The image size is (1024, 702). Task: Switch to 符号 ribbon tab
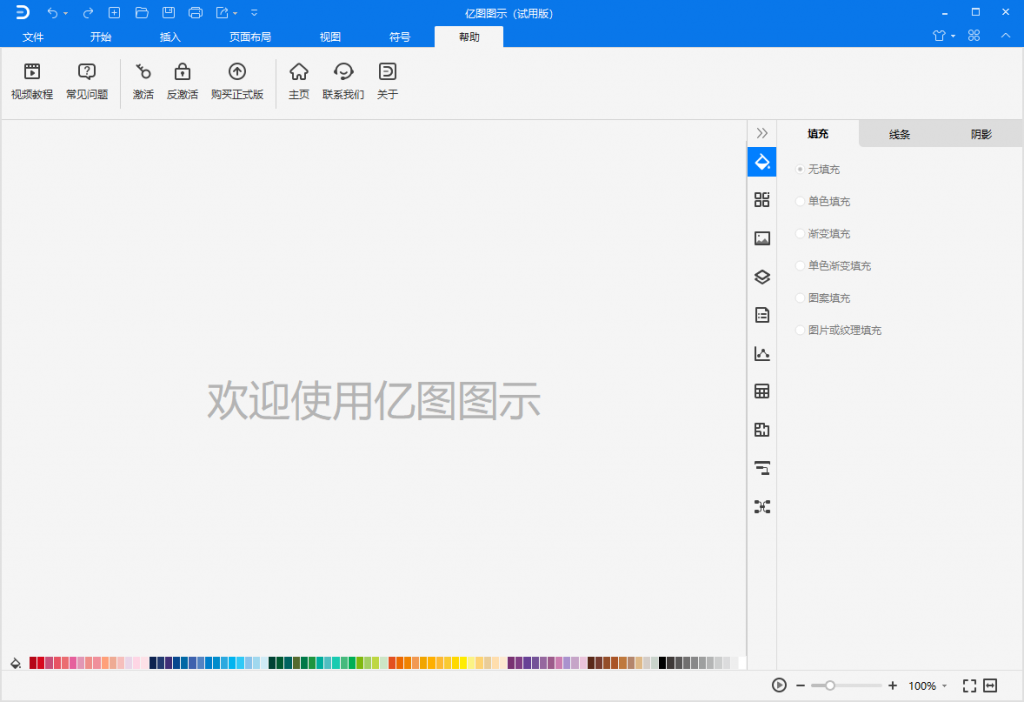pos(400,37)
